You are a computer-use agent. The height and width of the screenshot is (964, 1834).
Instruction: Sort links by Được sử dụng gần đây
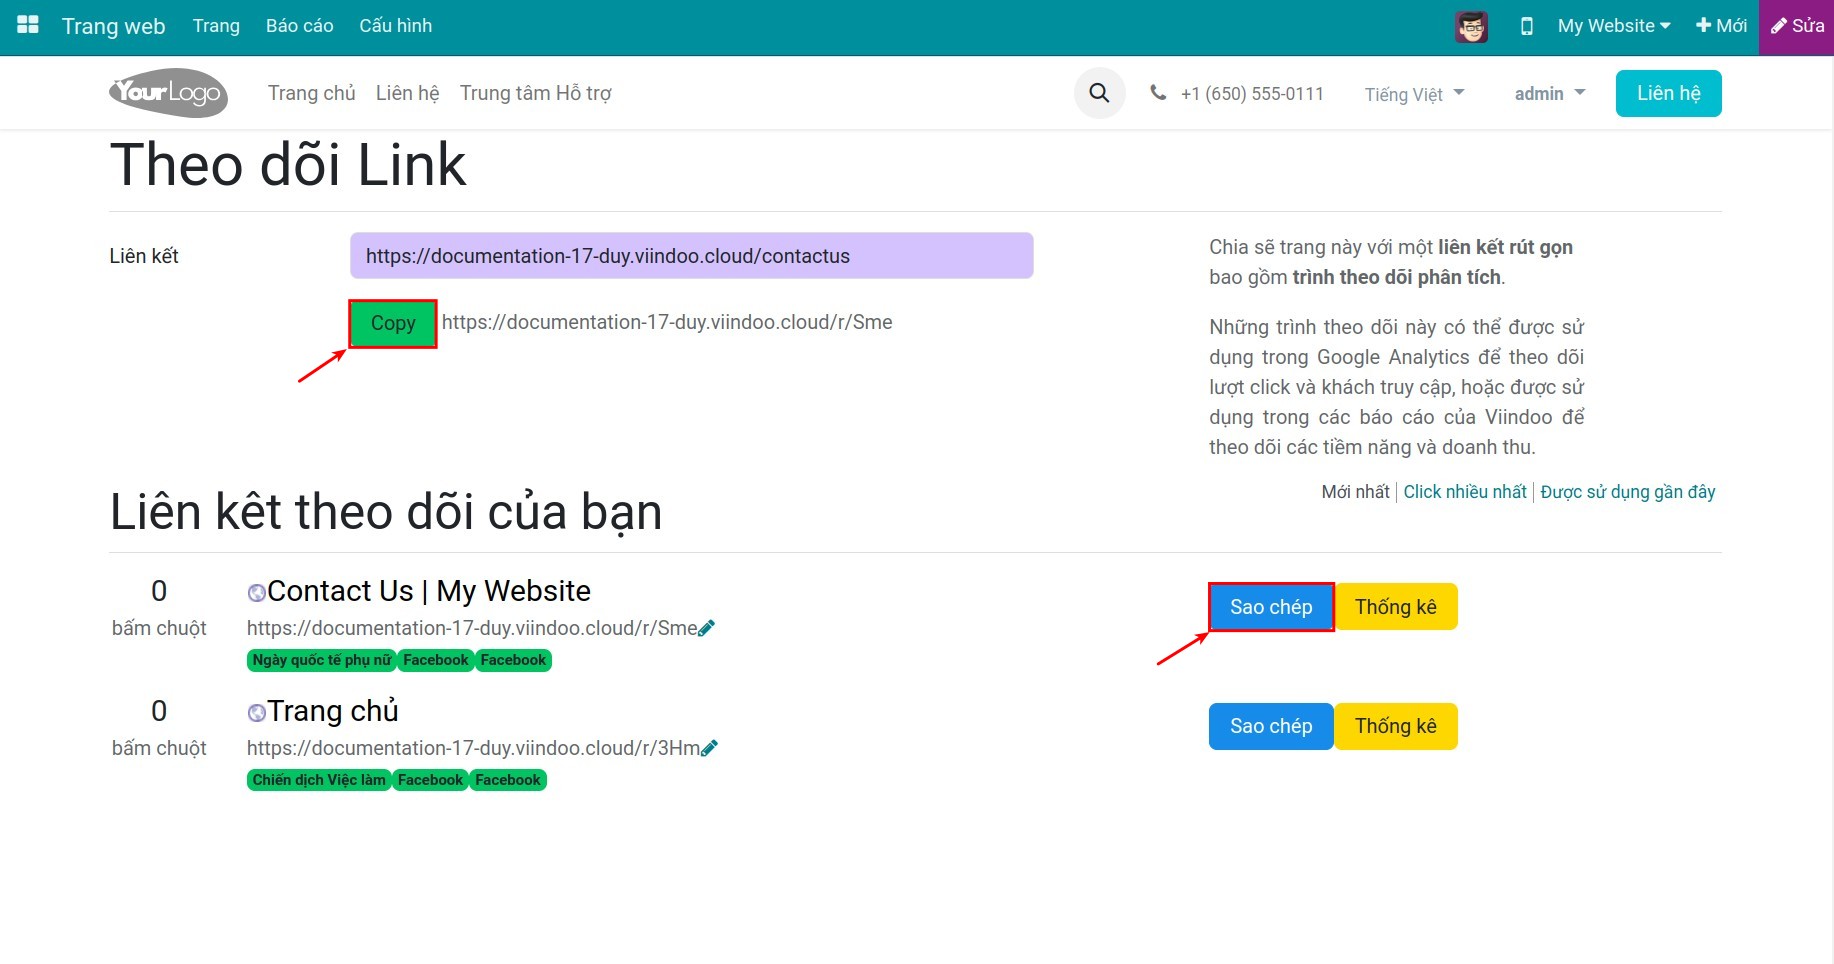1627,491
